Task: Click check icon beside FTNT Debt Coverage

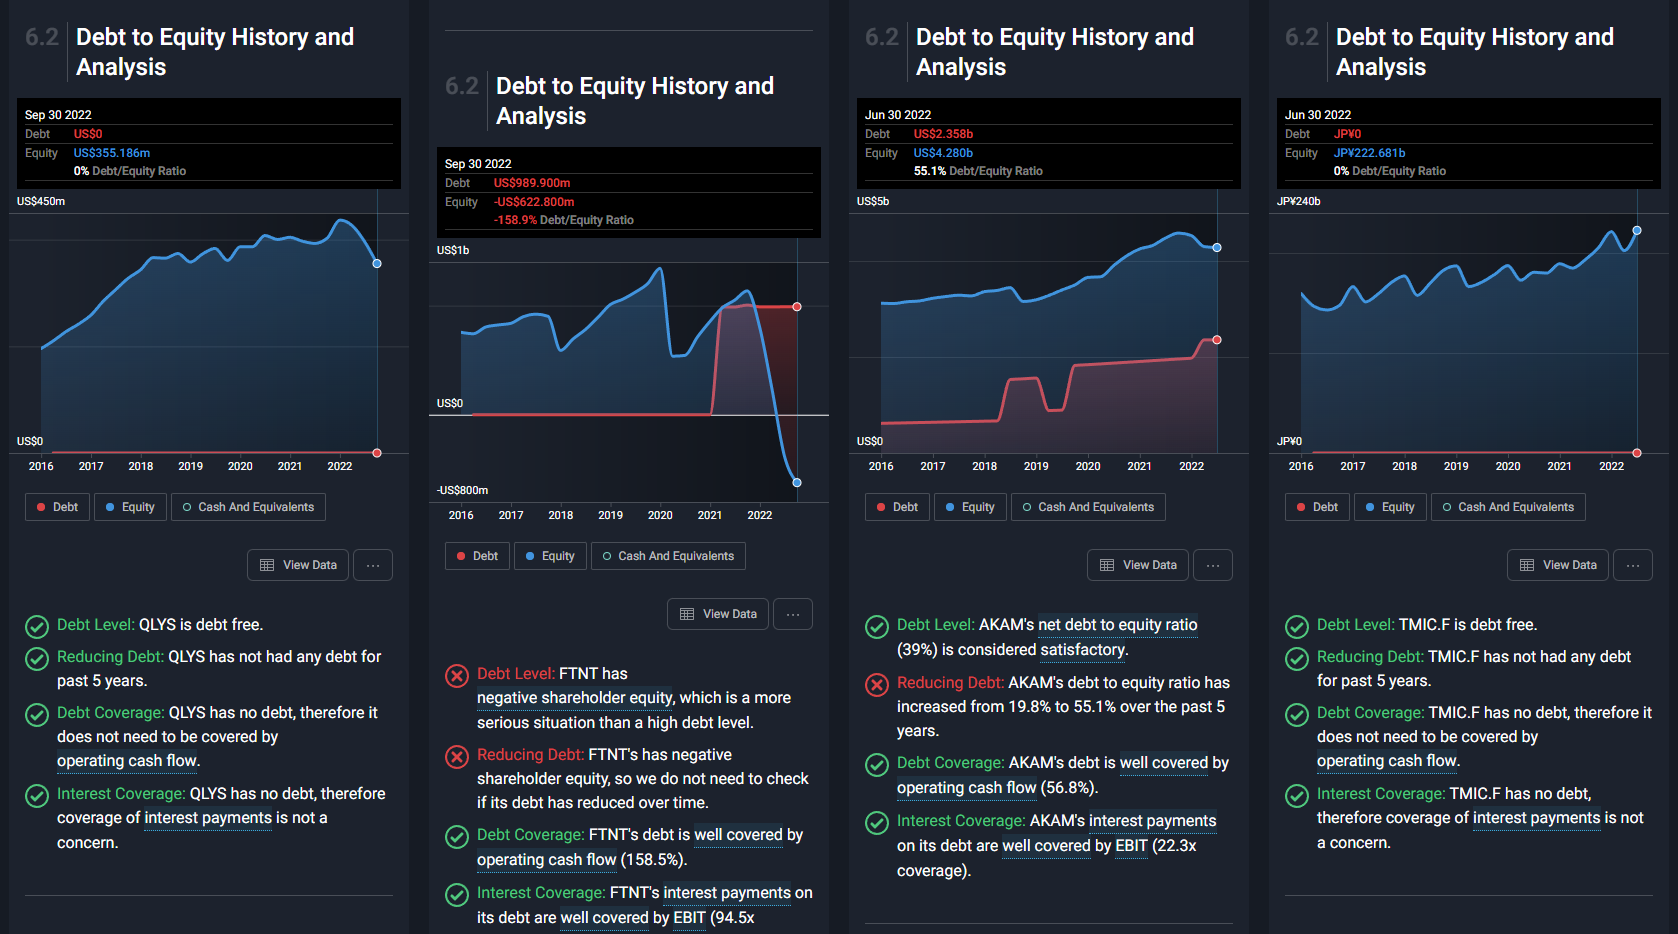Action: [x=457, y=837]
